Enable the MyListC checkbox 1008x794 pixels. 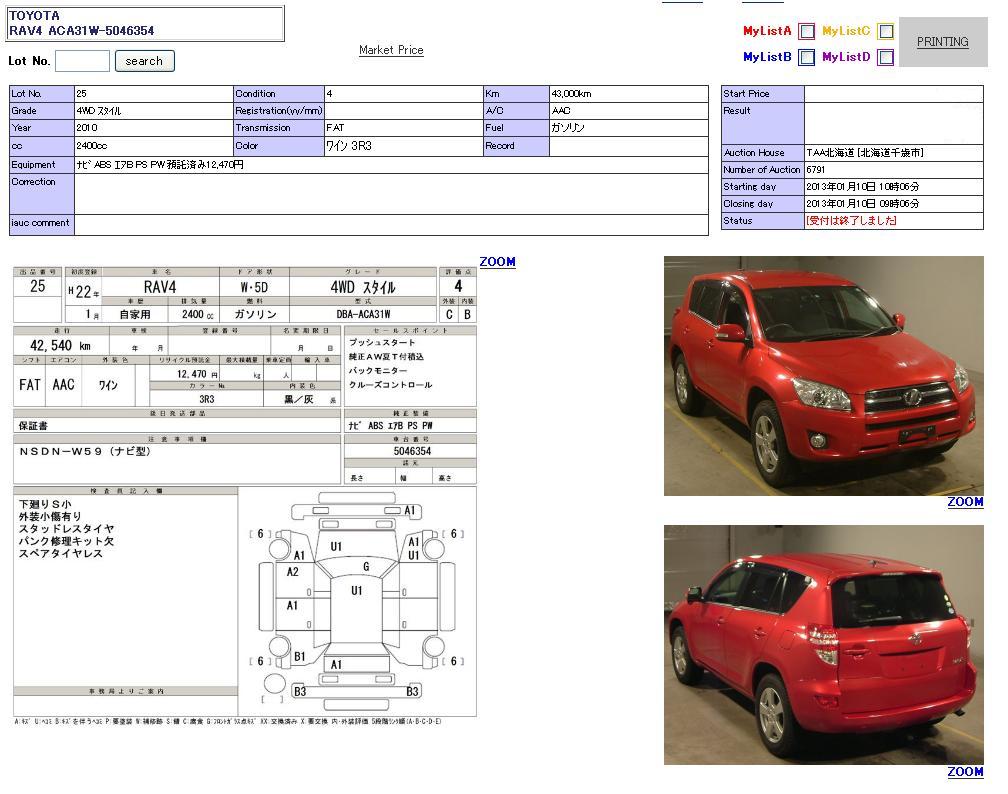coord(885,31)
